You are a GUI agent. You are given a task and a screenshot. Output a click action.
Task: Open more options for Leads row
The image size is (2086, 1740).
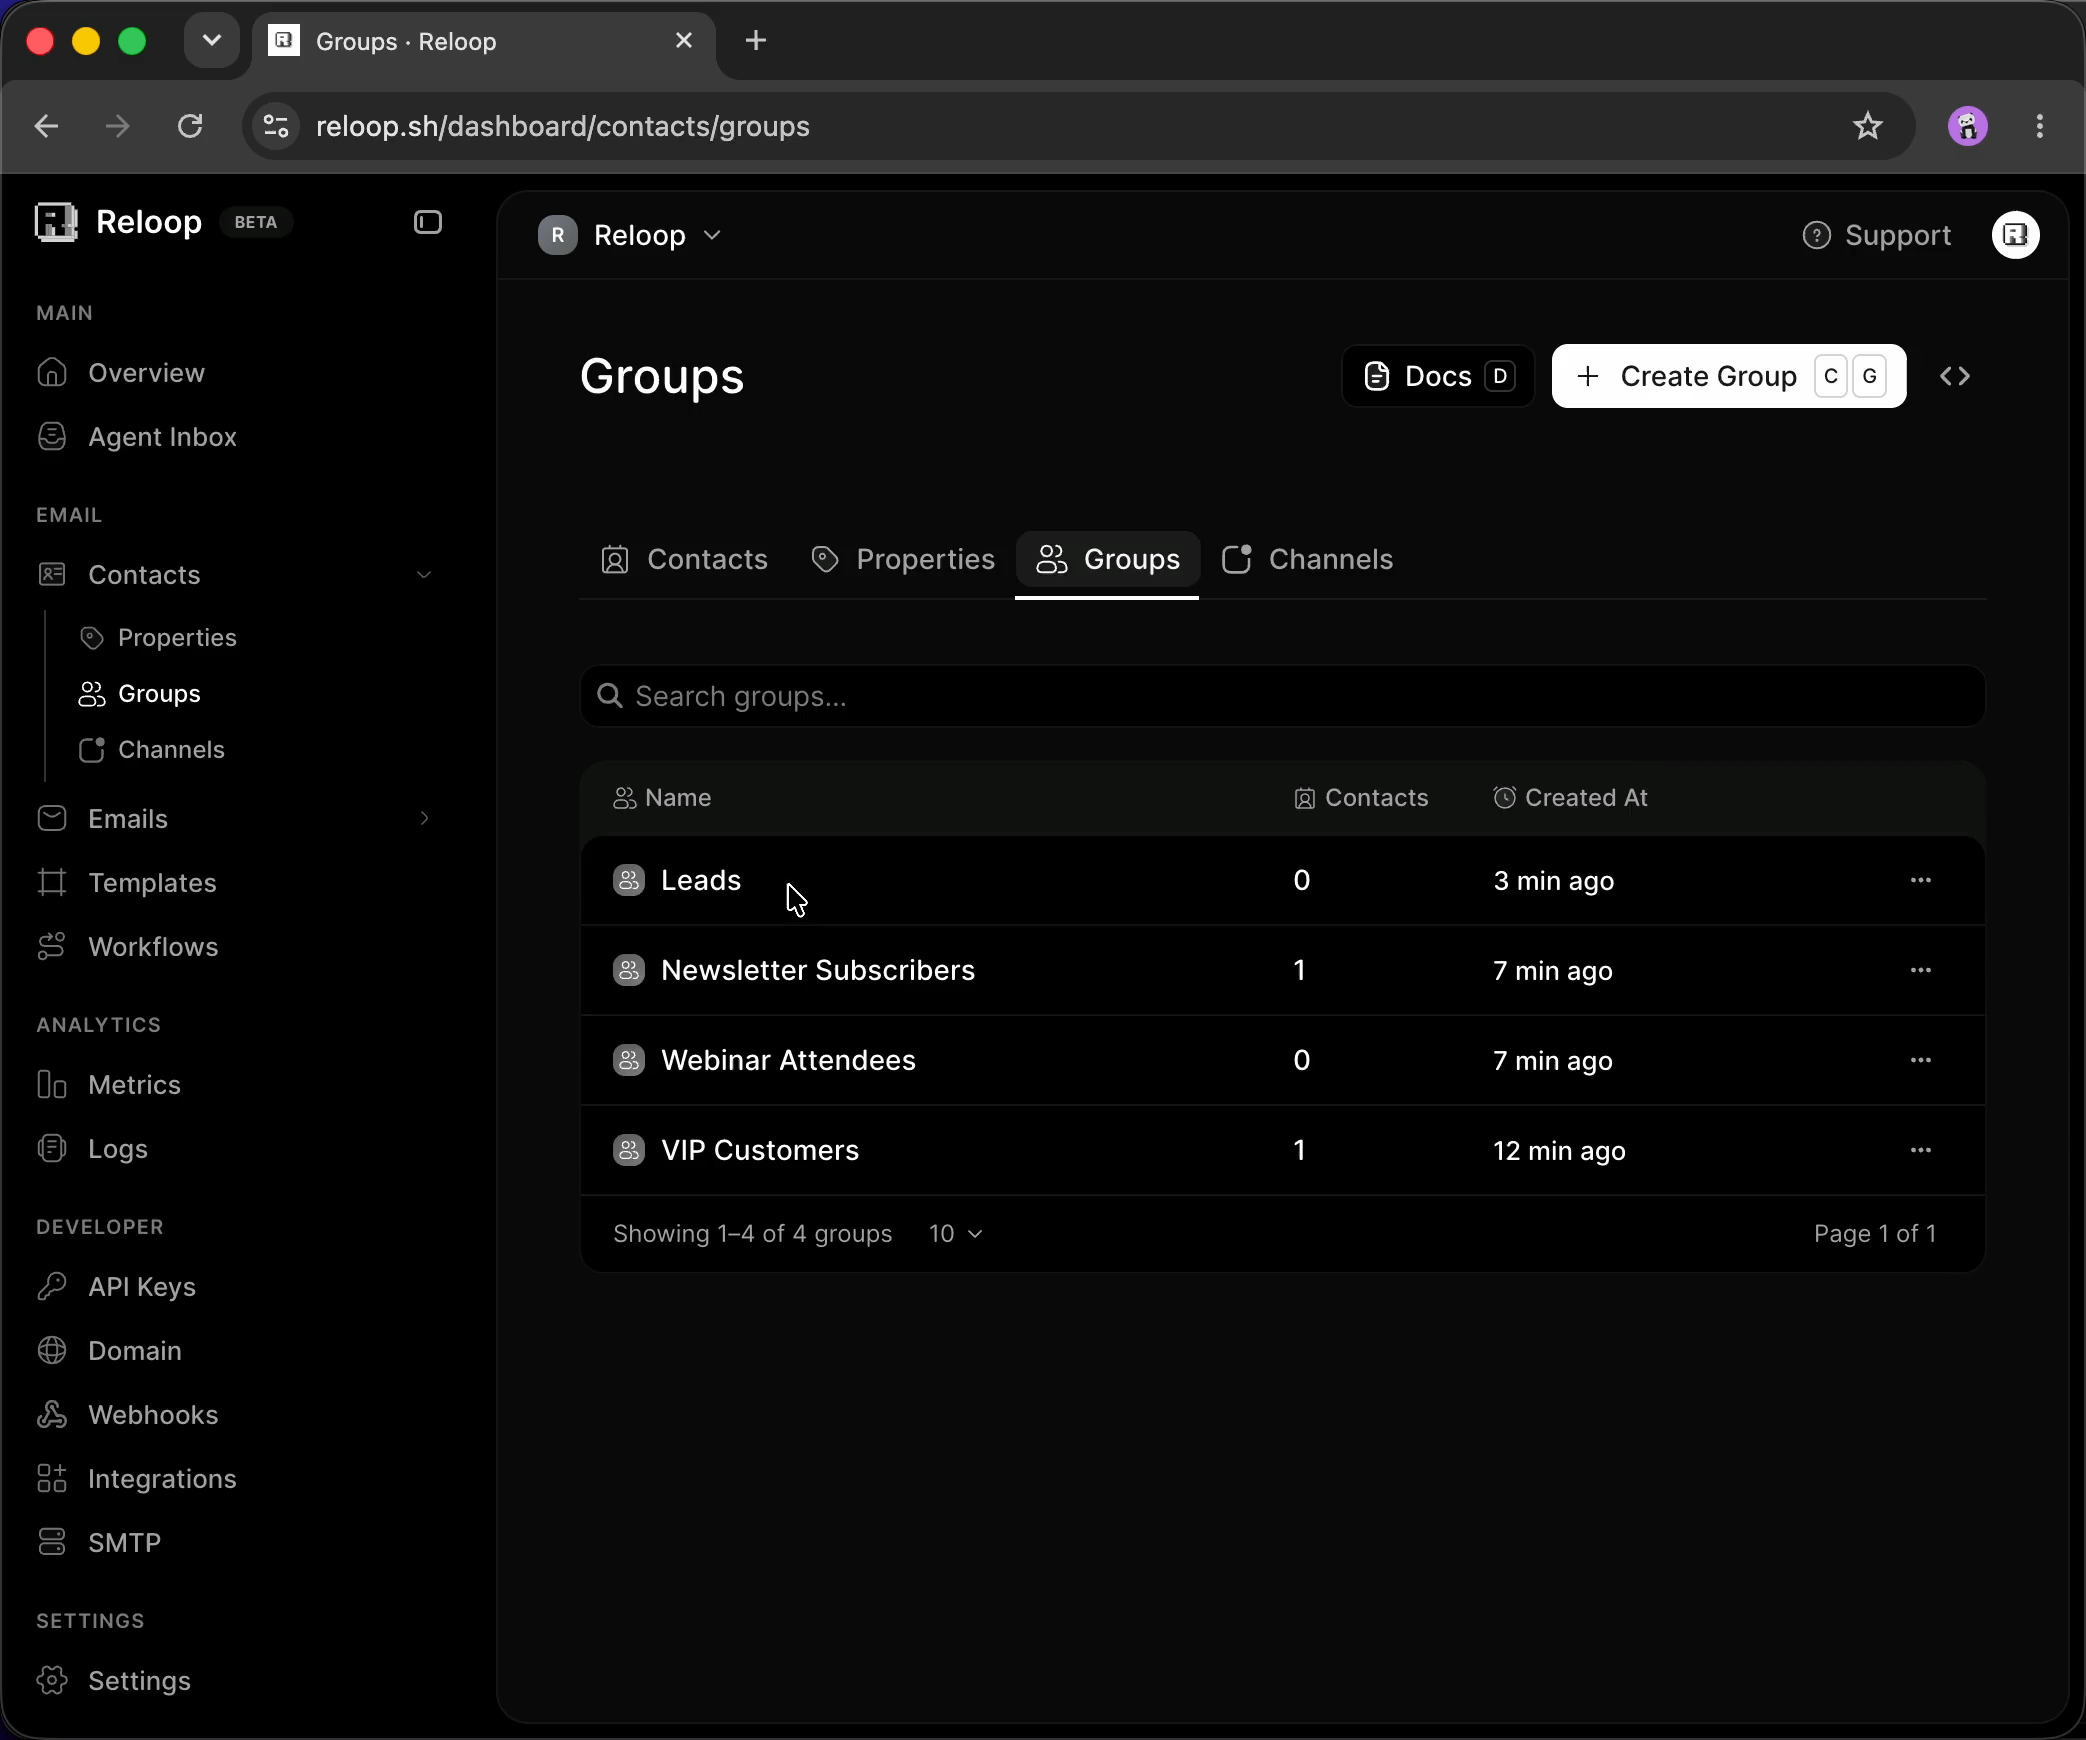tap(1921, 881)
